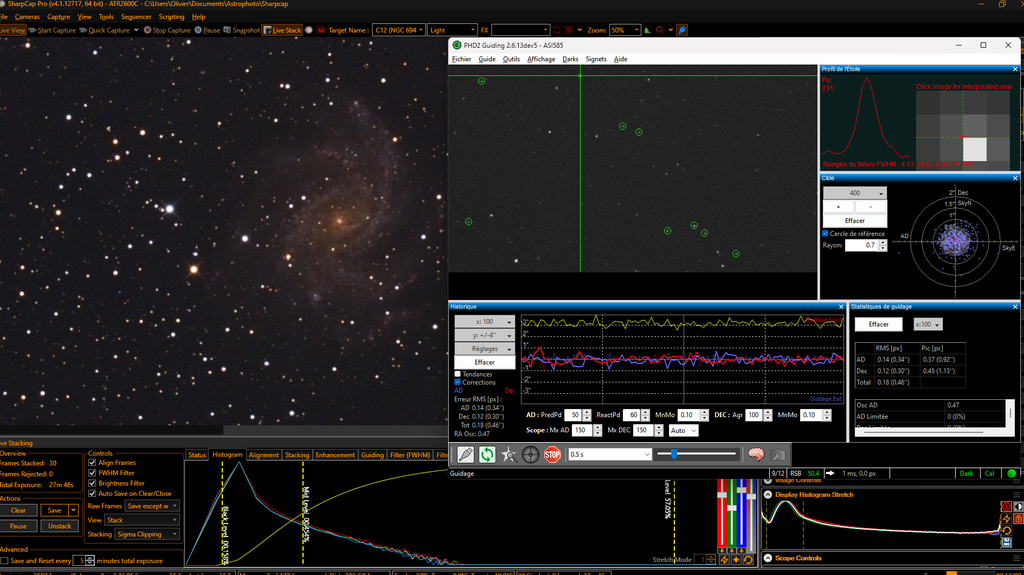Click lightning auto-stretch icon below level sliders

point(724,559)
